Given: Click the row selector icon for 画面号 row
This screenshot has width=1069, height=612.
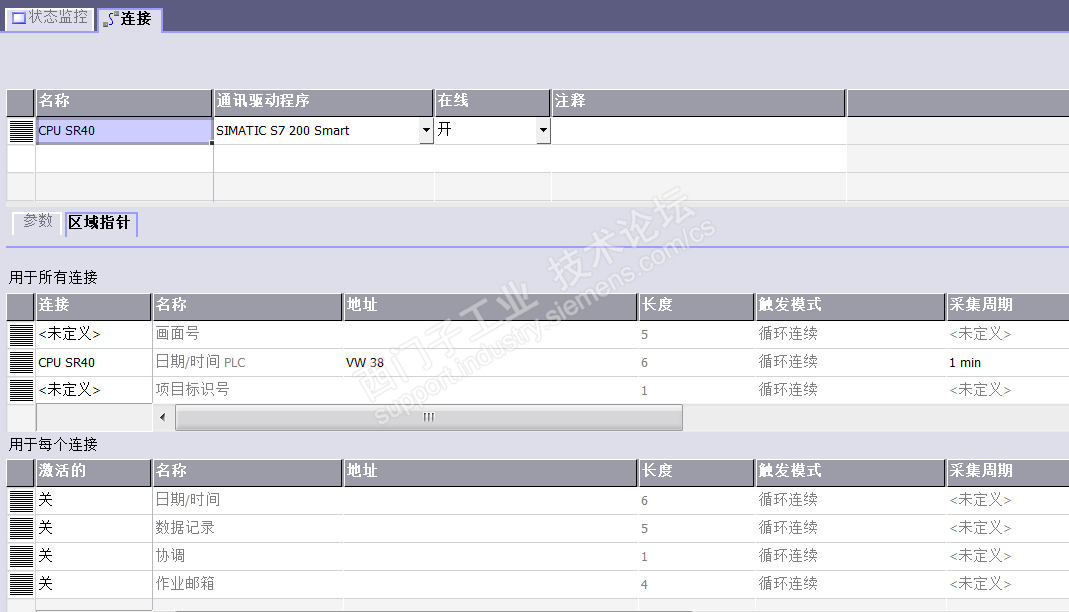Looking at the screenshot, I should [21, 334].
